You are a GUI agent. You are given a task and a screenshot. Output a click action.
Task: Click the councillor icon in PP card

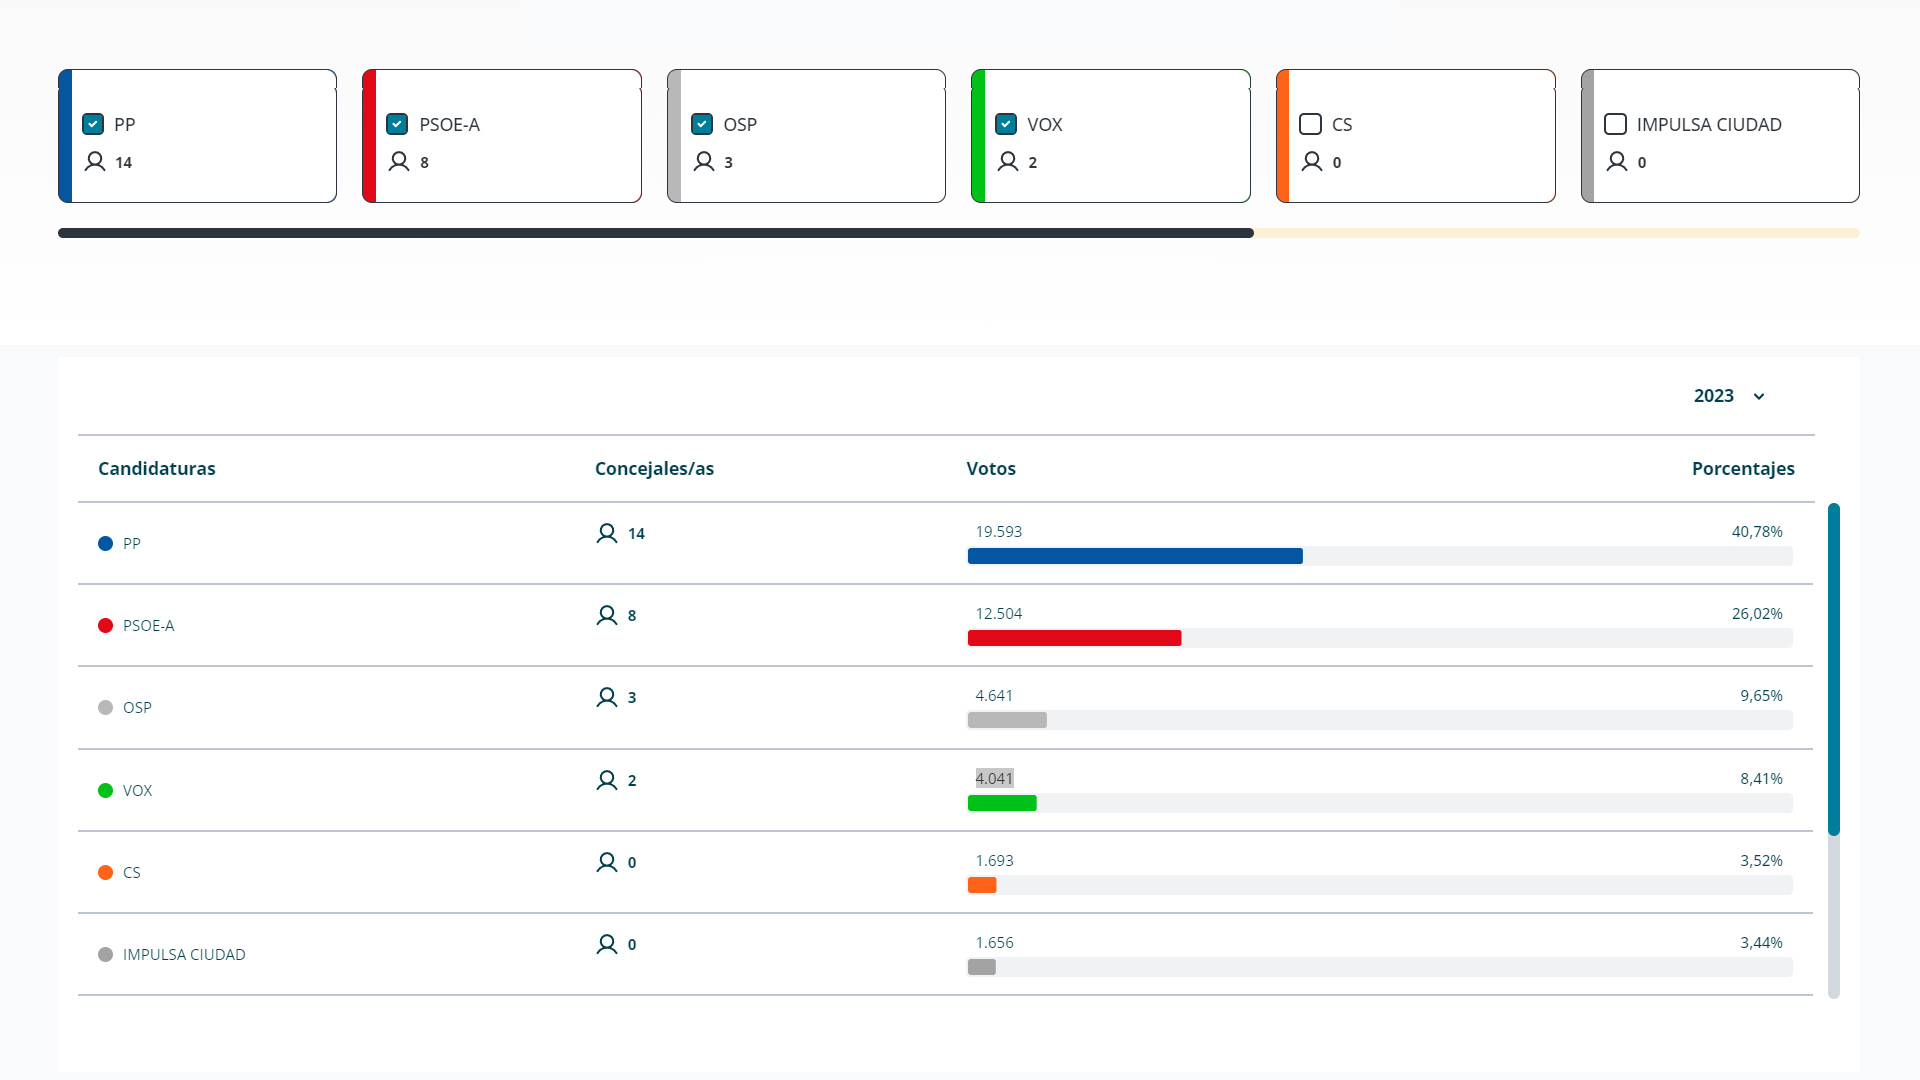pyautogui.click(x=95, y=162)
